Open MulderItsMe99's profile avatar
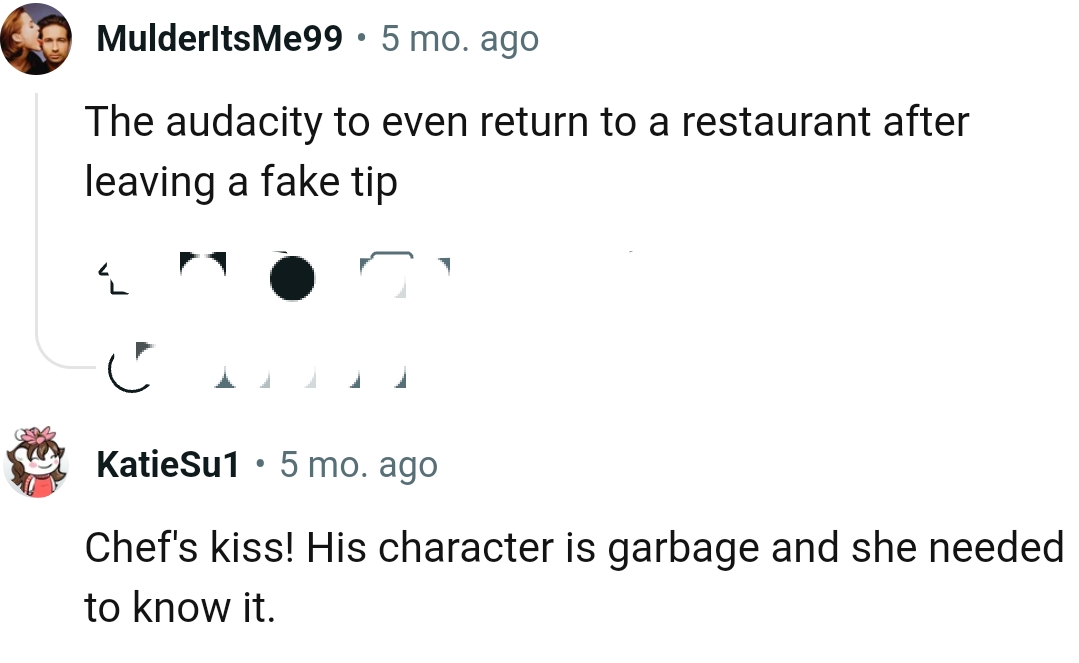The image size is (1079, 663). pyautogui.click(x=35, y=39)
